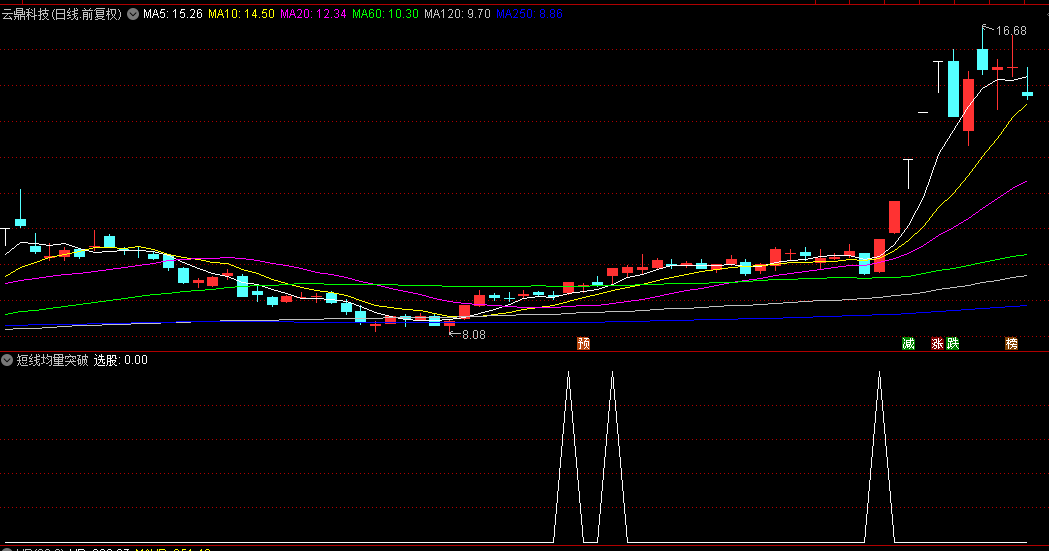The image size is (1049, 551).
Task: Select the green MA60 label
Action: (x=386, y=15)
